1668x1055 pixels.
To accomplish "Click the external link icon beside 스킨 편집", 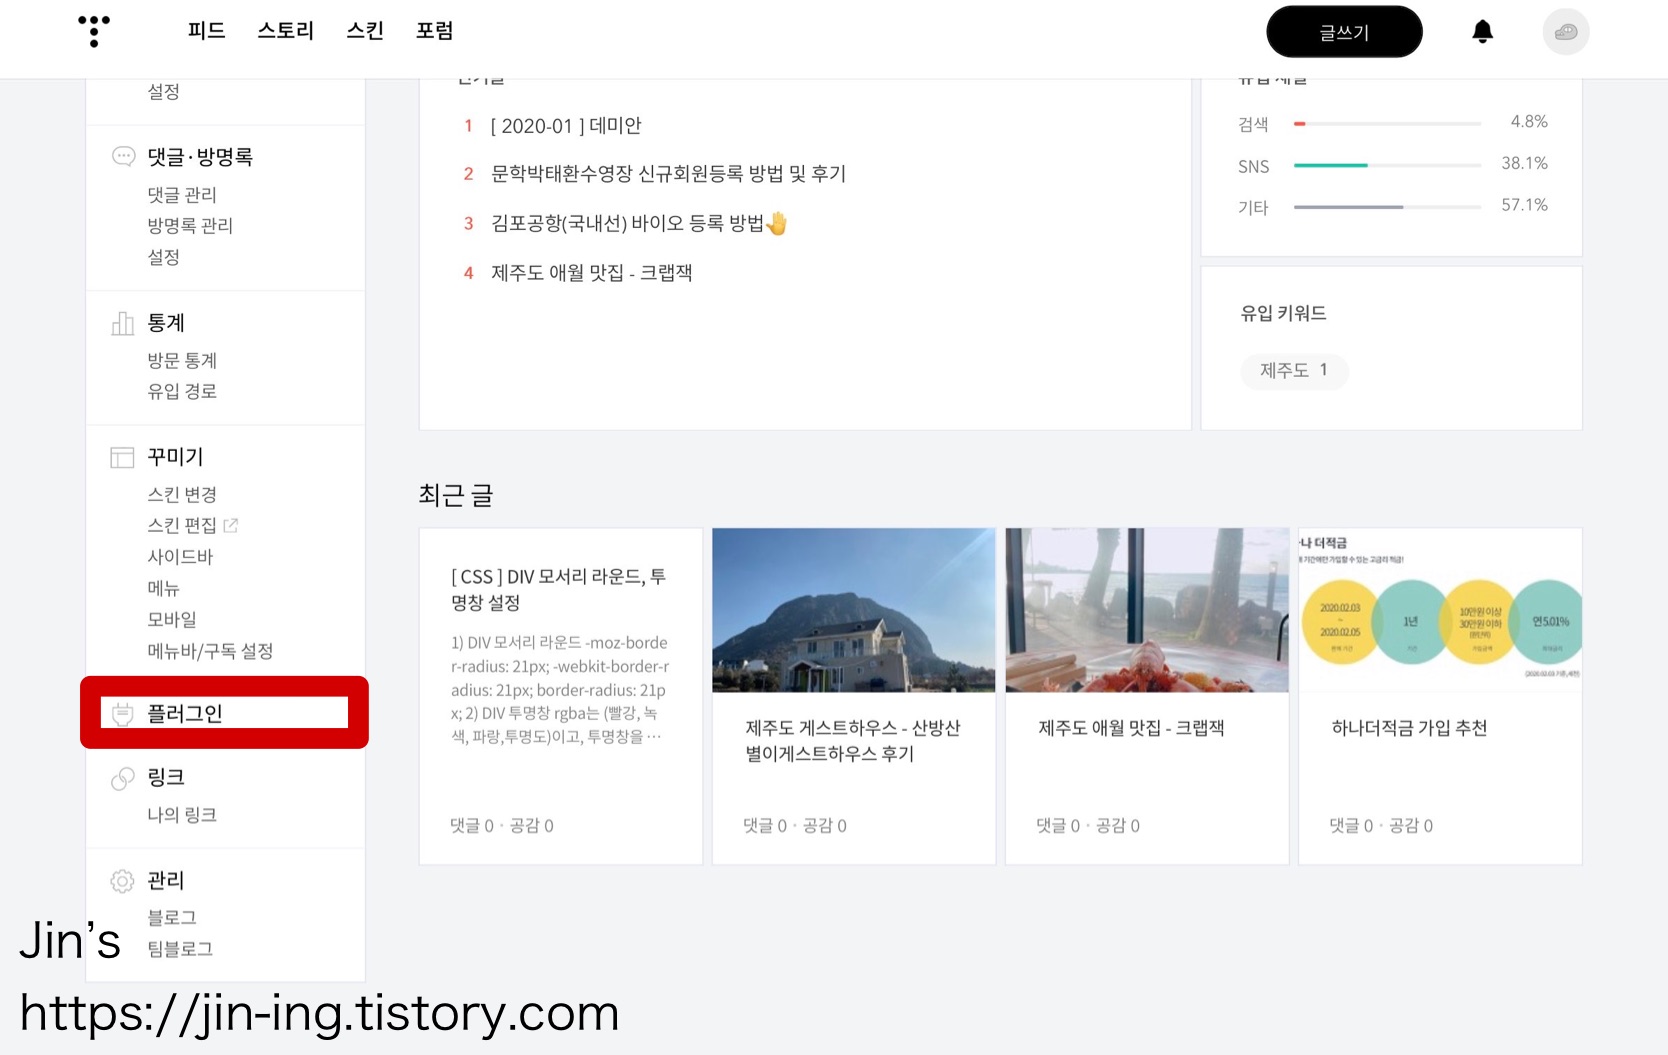I will (230, 525).
